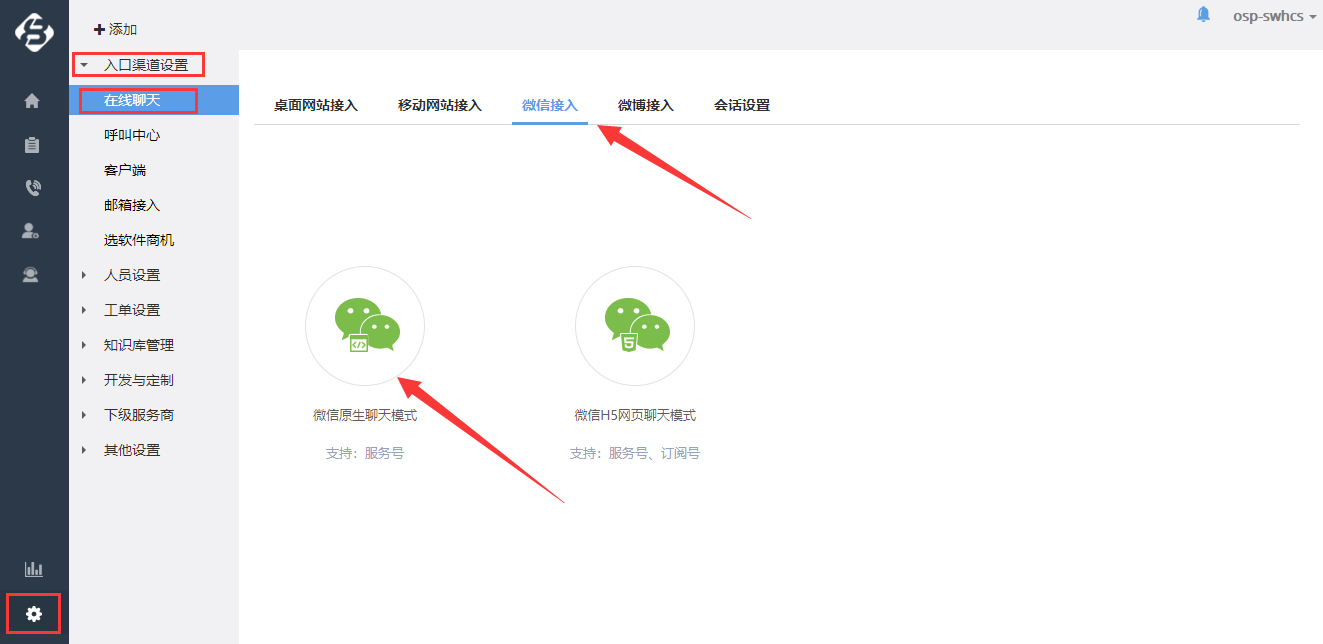The width and height of the screenshot is (1323, 644).
Task: Click the headset agent icon in sidebar
Action: coord(32,275)
